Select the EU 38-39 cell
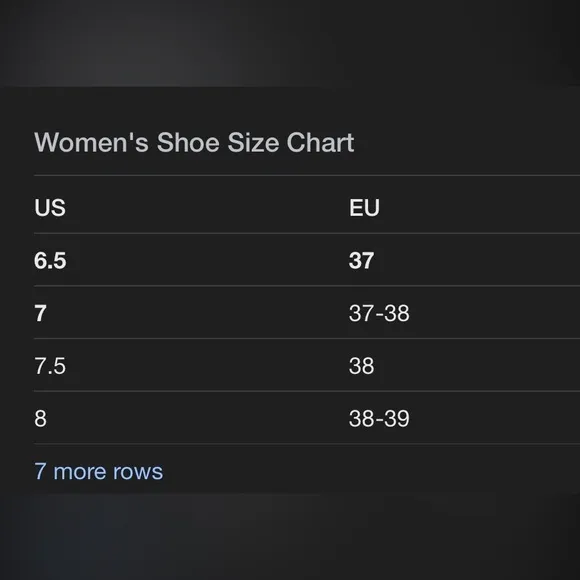The image size is (580, 580). [379, 419]
